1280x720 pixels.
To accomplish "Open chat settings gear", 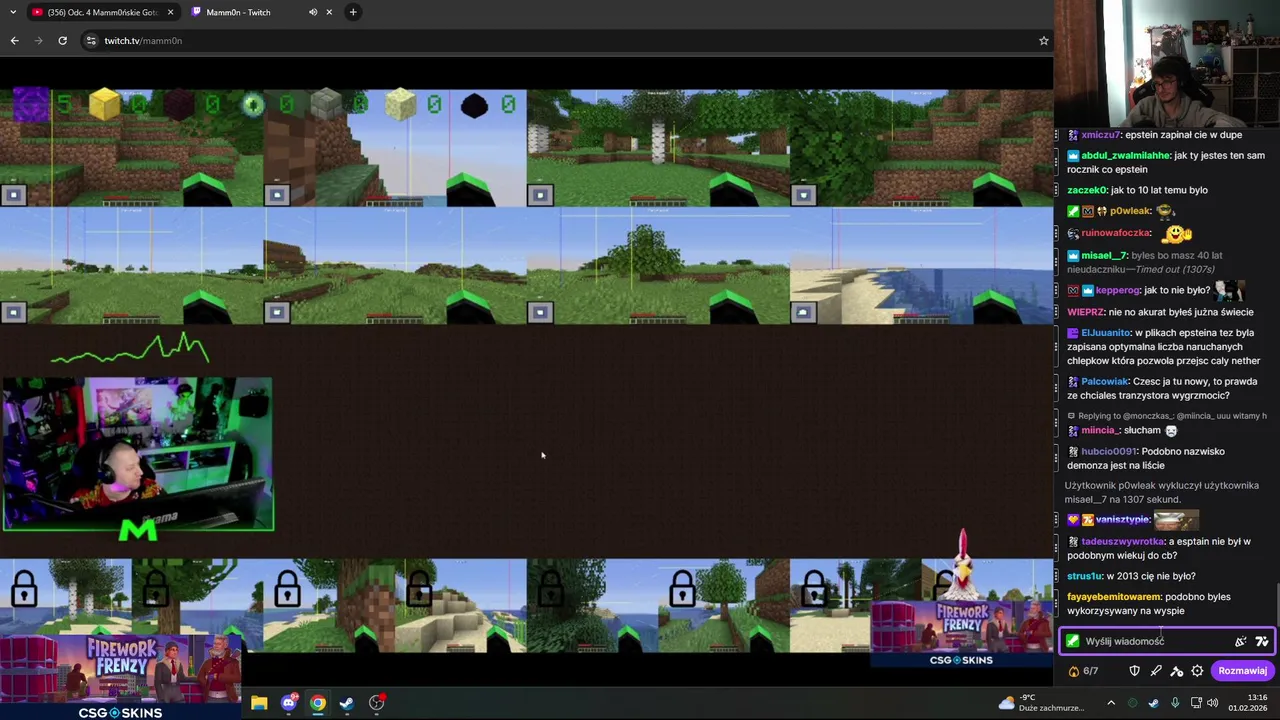I will [x=1197, y=671].
